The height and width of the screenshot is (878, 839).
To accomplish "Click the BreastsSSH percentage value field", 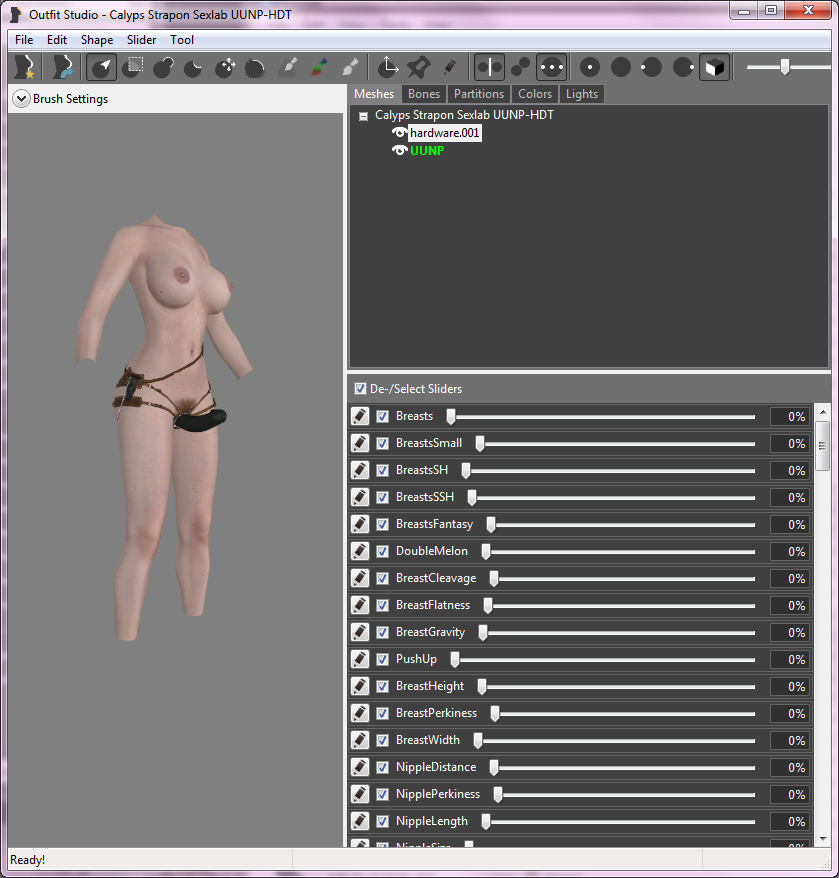I will pyautogui.click(x=790, y=497).
